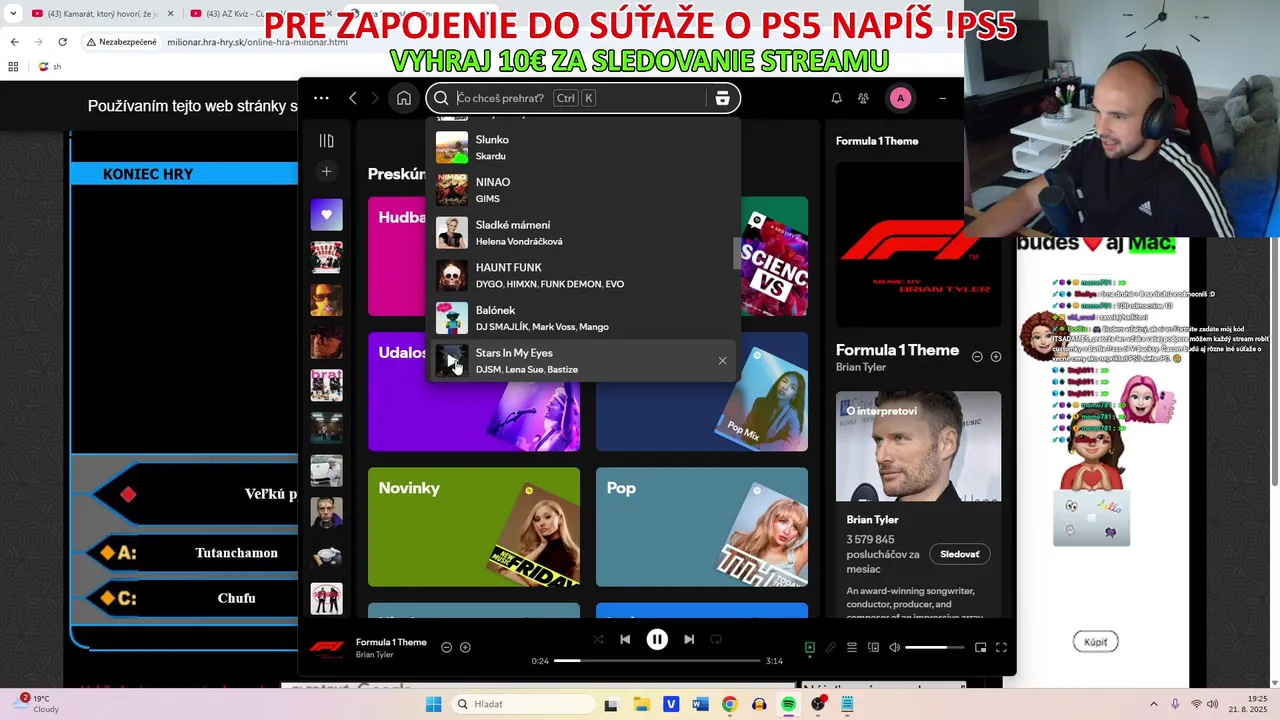Open Friend Activity icon in Spotify

click(863, 98)
